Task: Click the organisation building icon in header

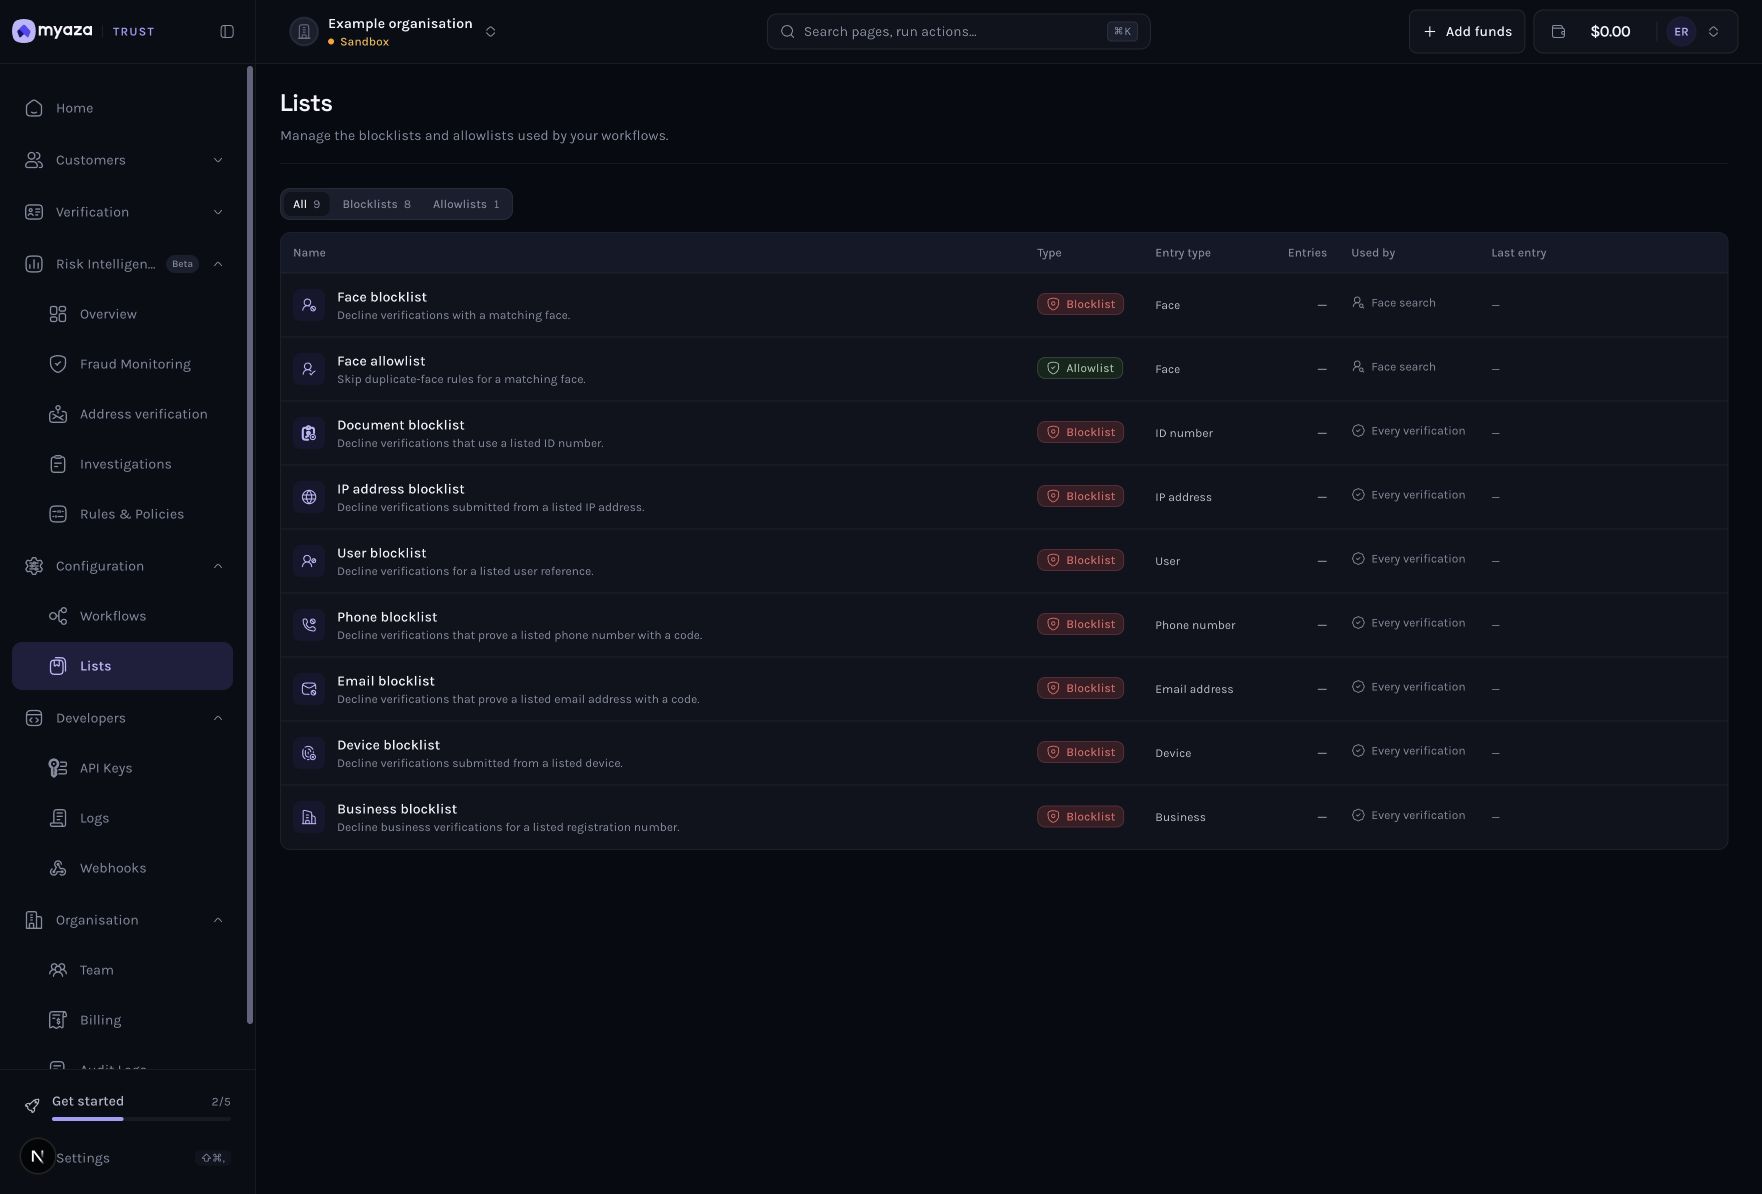Action: click(x=304, y=31)
